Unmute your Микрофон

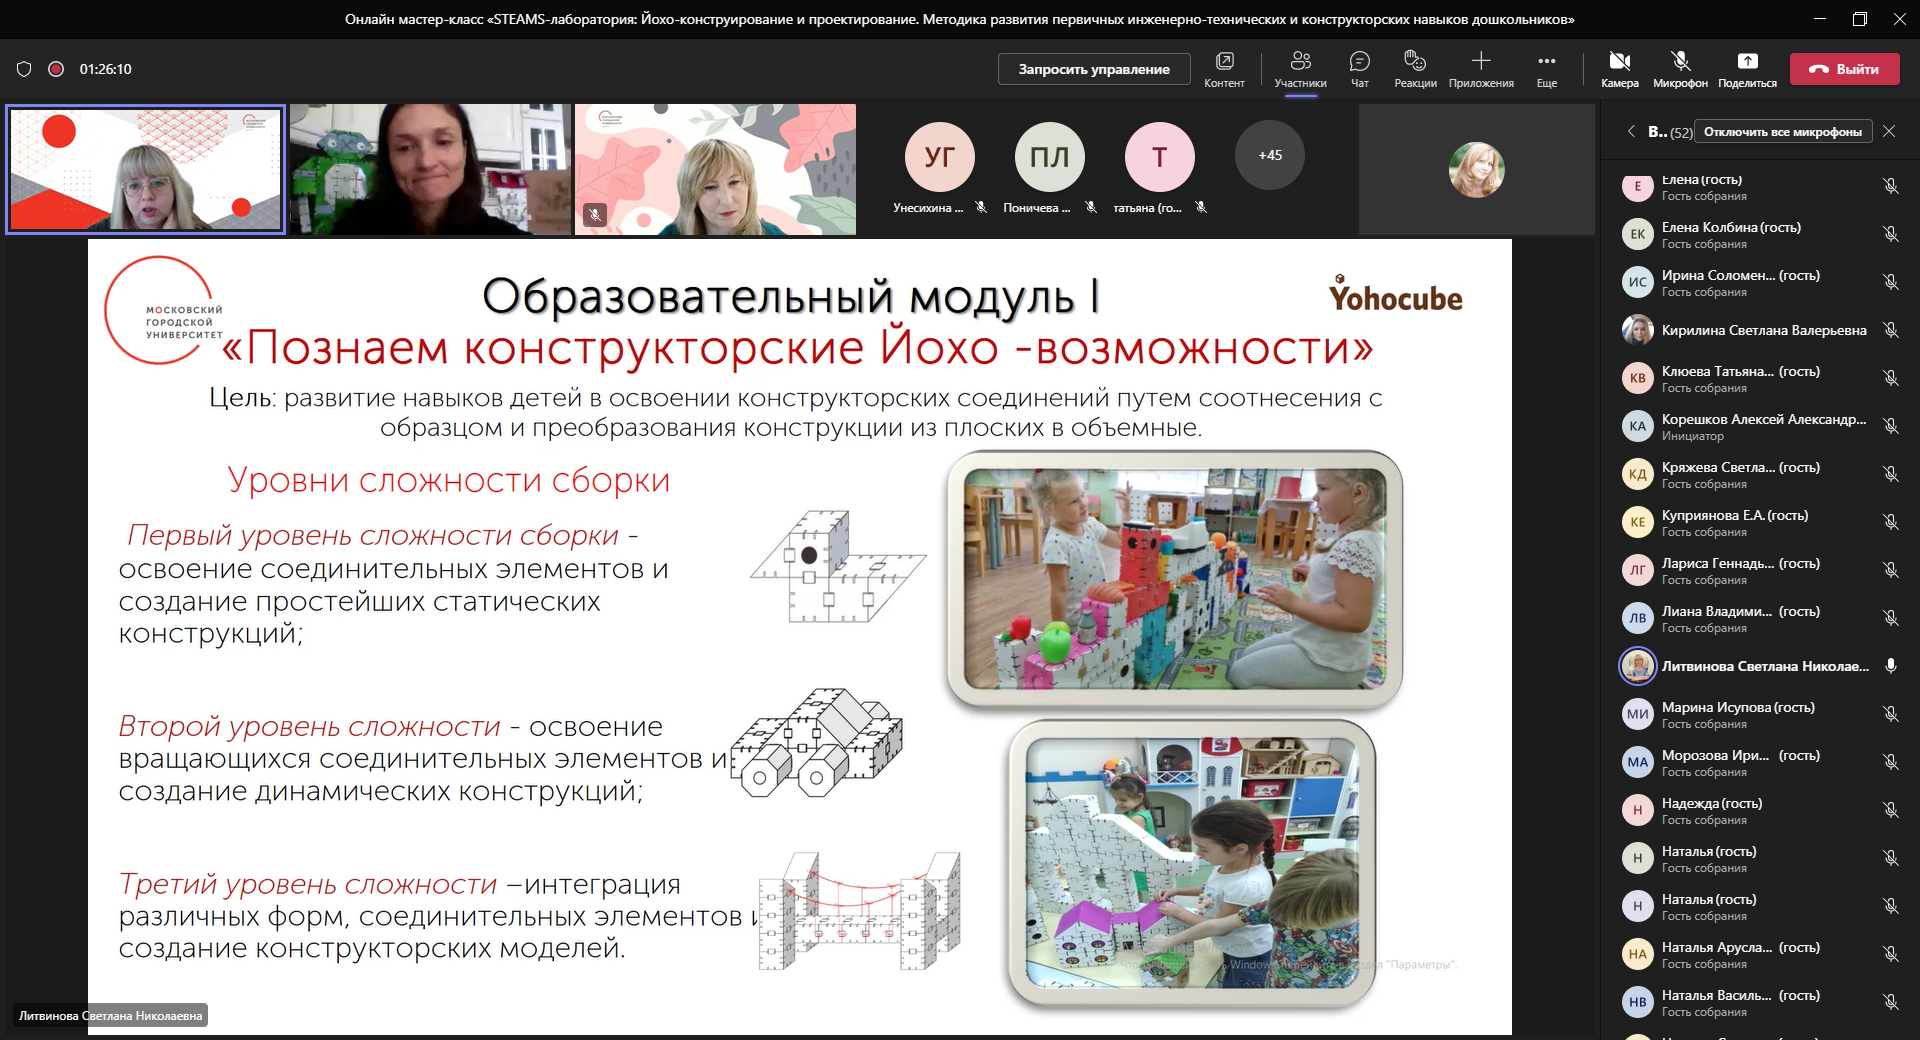pos(1679,68)
